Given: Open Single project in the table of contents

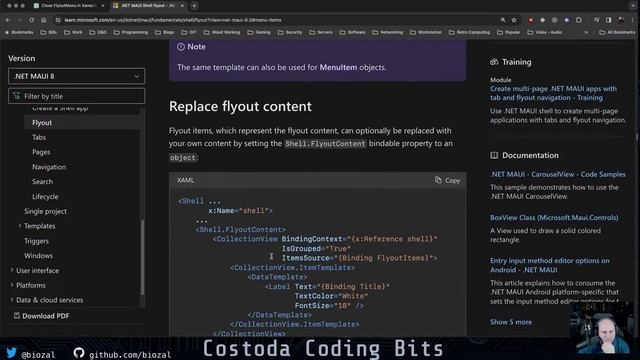Looking at the screenshot, I should click(45, 211).
